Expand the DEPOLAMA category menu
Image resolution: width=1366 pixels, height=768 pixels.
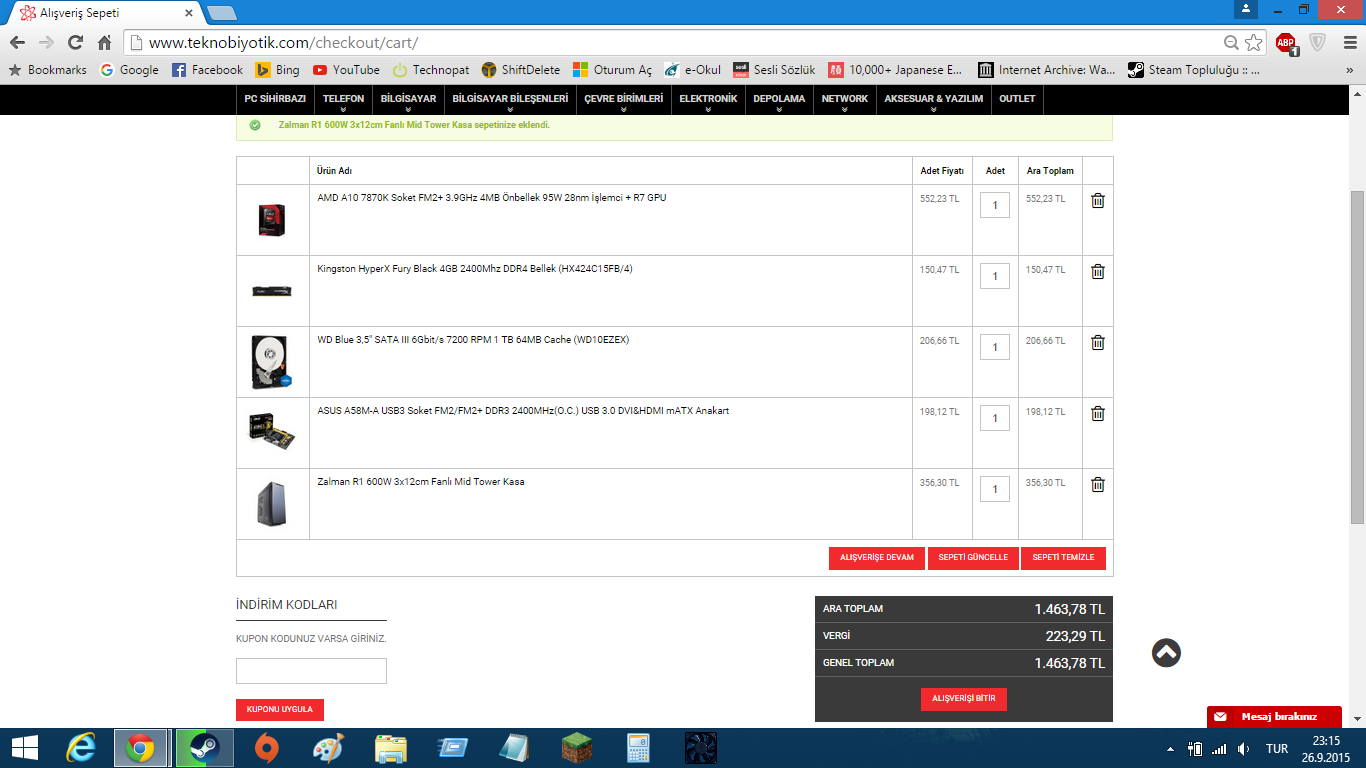[x=779, y=99]
